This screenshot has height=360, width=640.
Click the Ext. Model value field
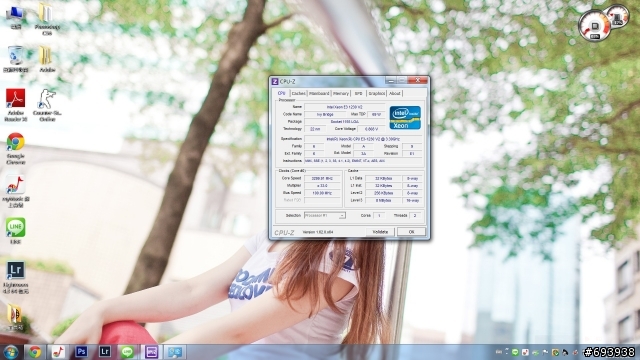point(363,154)
